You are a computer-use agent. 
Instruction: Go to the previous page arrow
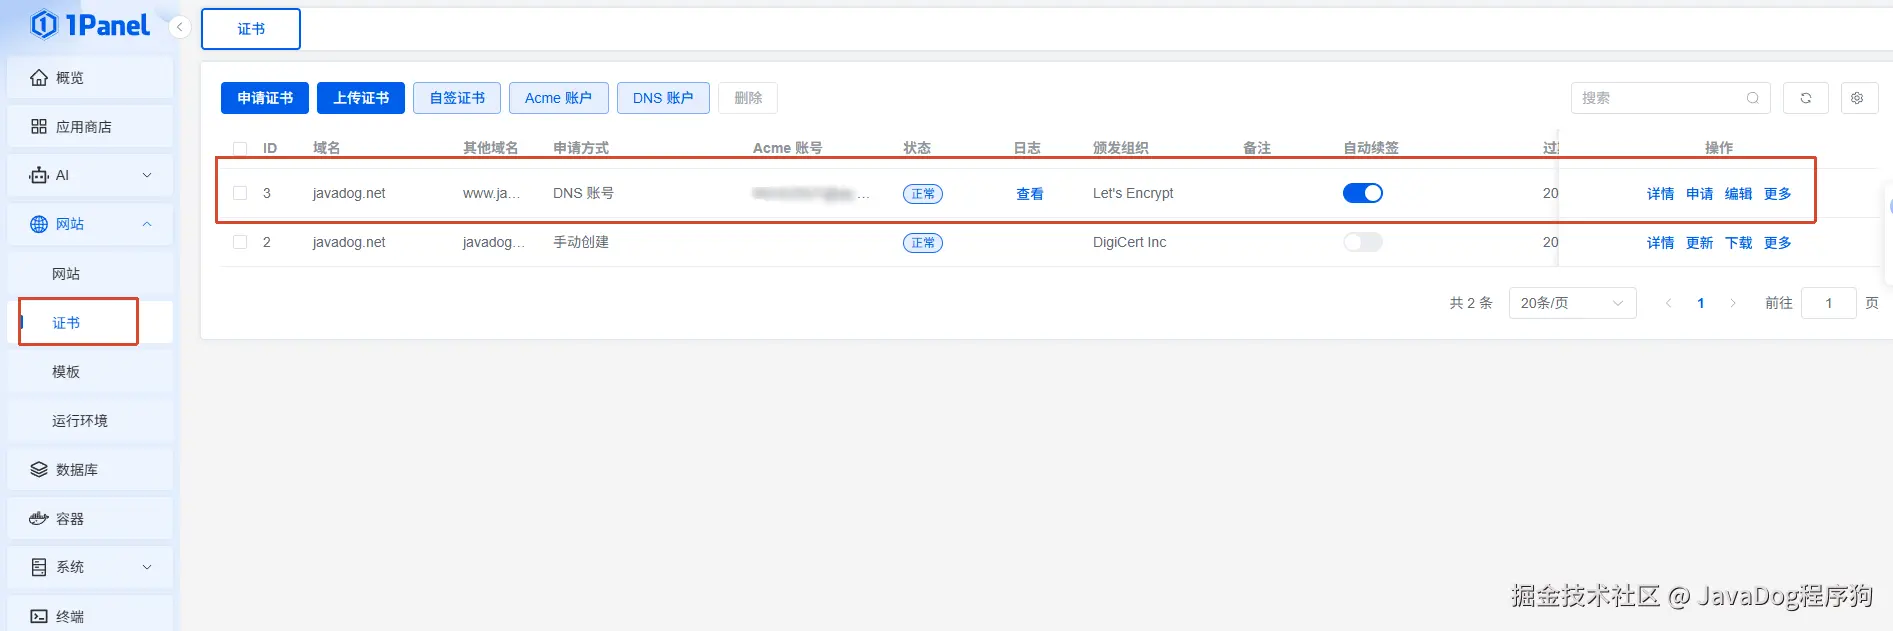tap(1668, 303)
